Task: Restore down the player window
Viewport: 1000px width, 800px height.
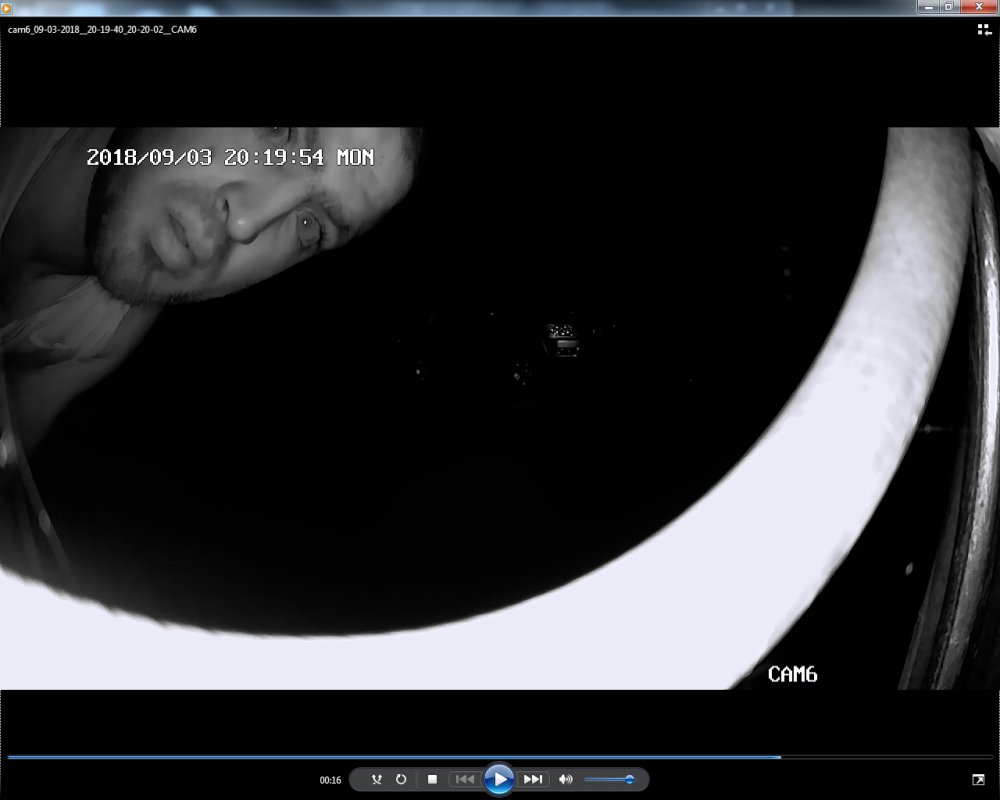Action: click(x=949, y=6)
